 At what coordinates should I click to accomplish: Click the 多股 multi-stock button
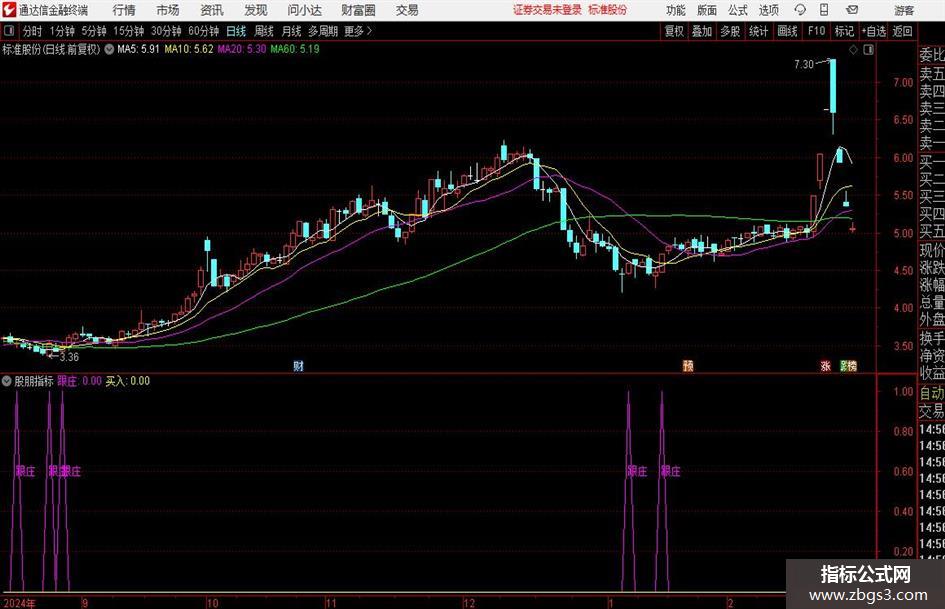[x=730, y=31]
